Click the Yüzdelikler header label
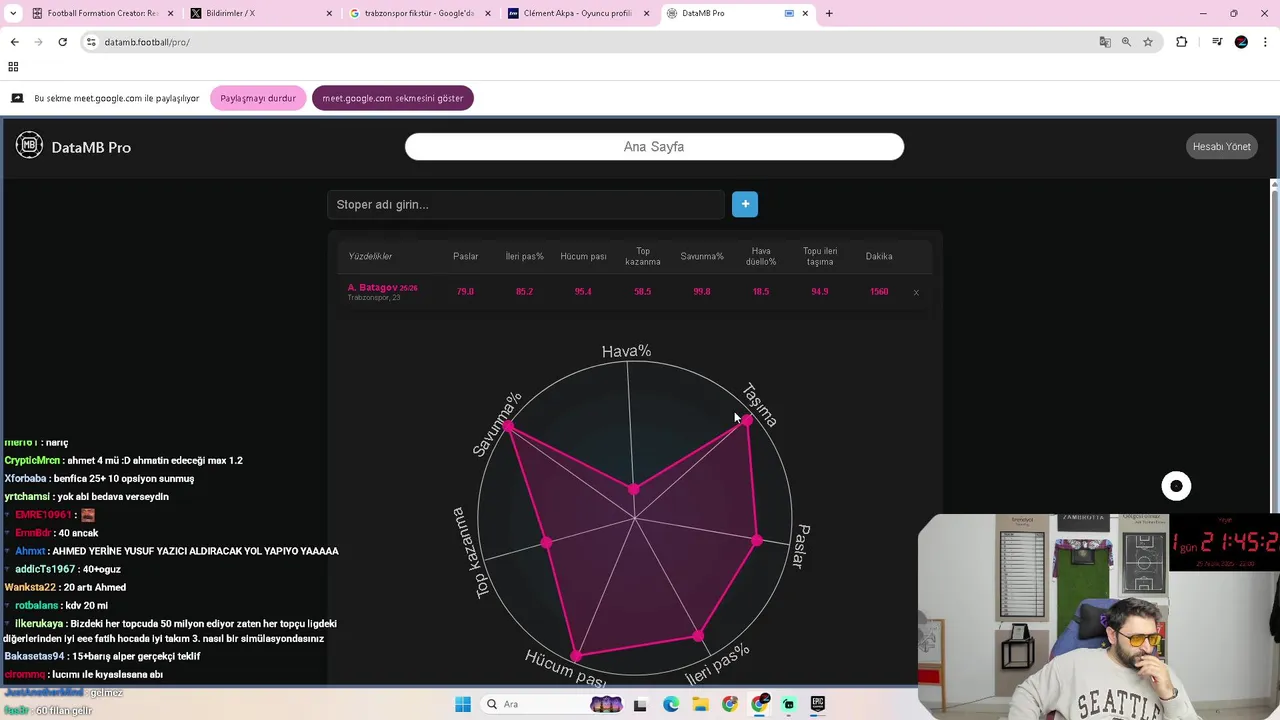Screen dimensions: 1280x720 pyautogui.click(x=370, y=256)
